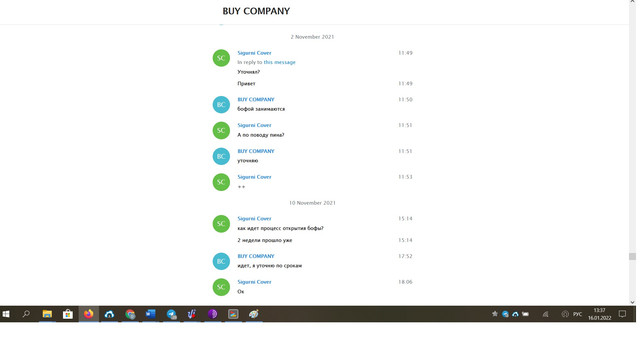Click BC avatar beside 'бофой занимаются'

point(221,104)
